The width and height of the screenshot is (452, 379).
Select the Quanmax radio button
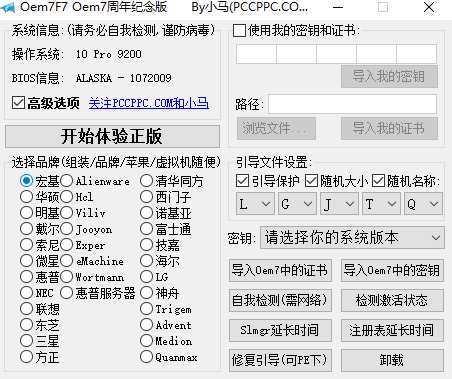click(146, 357)
